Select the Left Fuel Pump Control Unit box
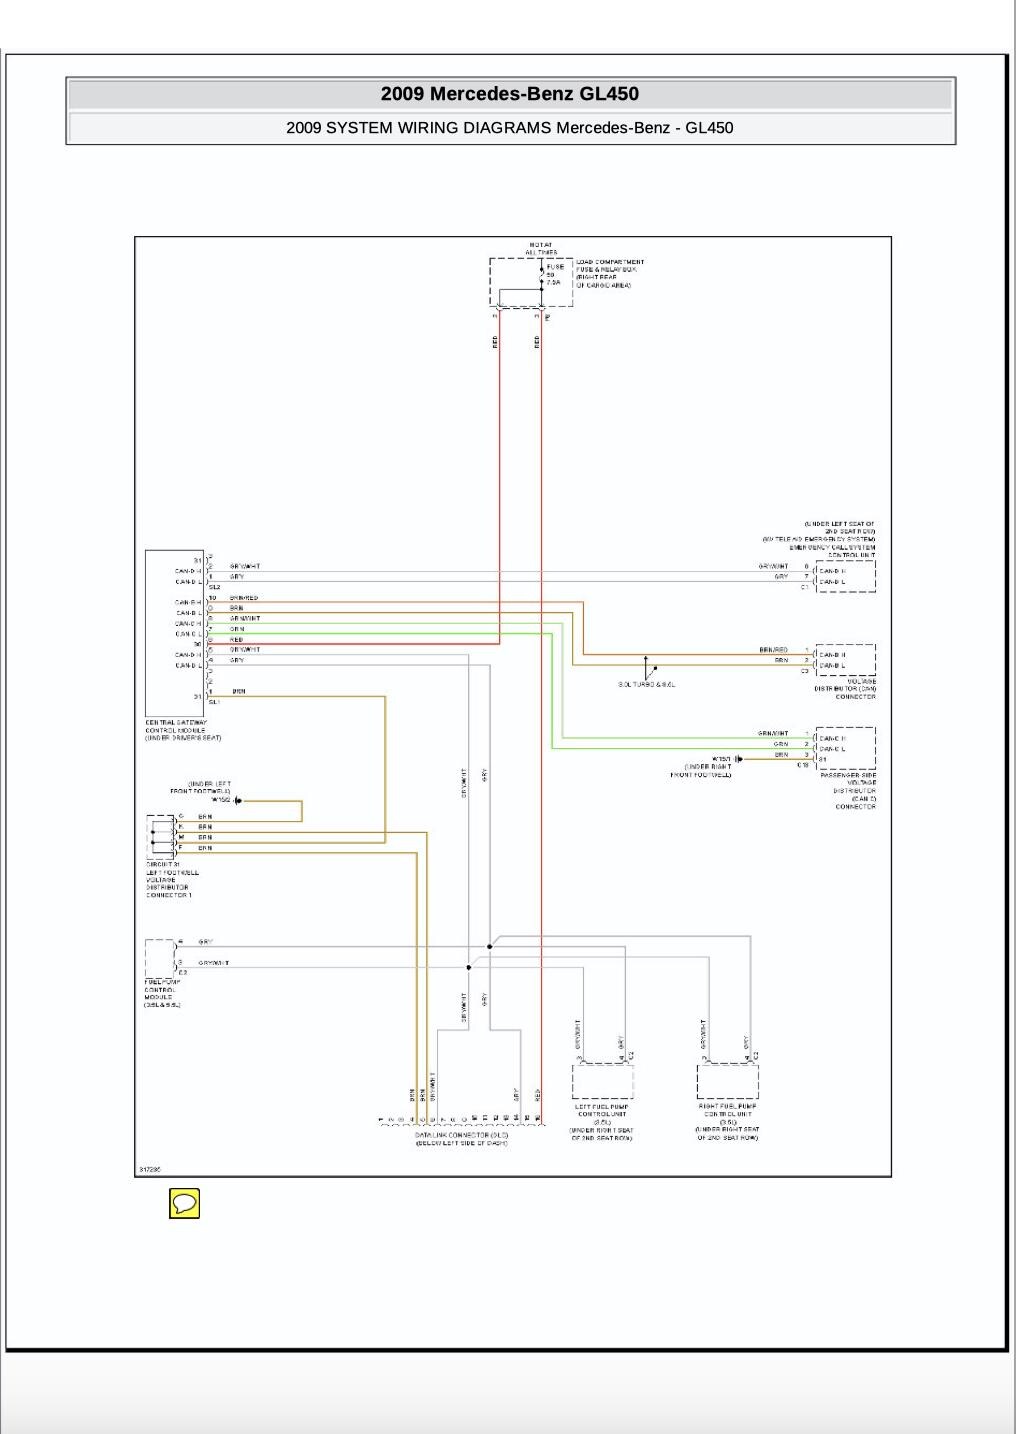This screenshot has width=1016, height=1434. [x=602, y=1081]
